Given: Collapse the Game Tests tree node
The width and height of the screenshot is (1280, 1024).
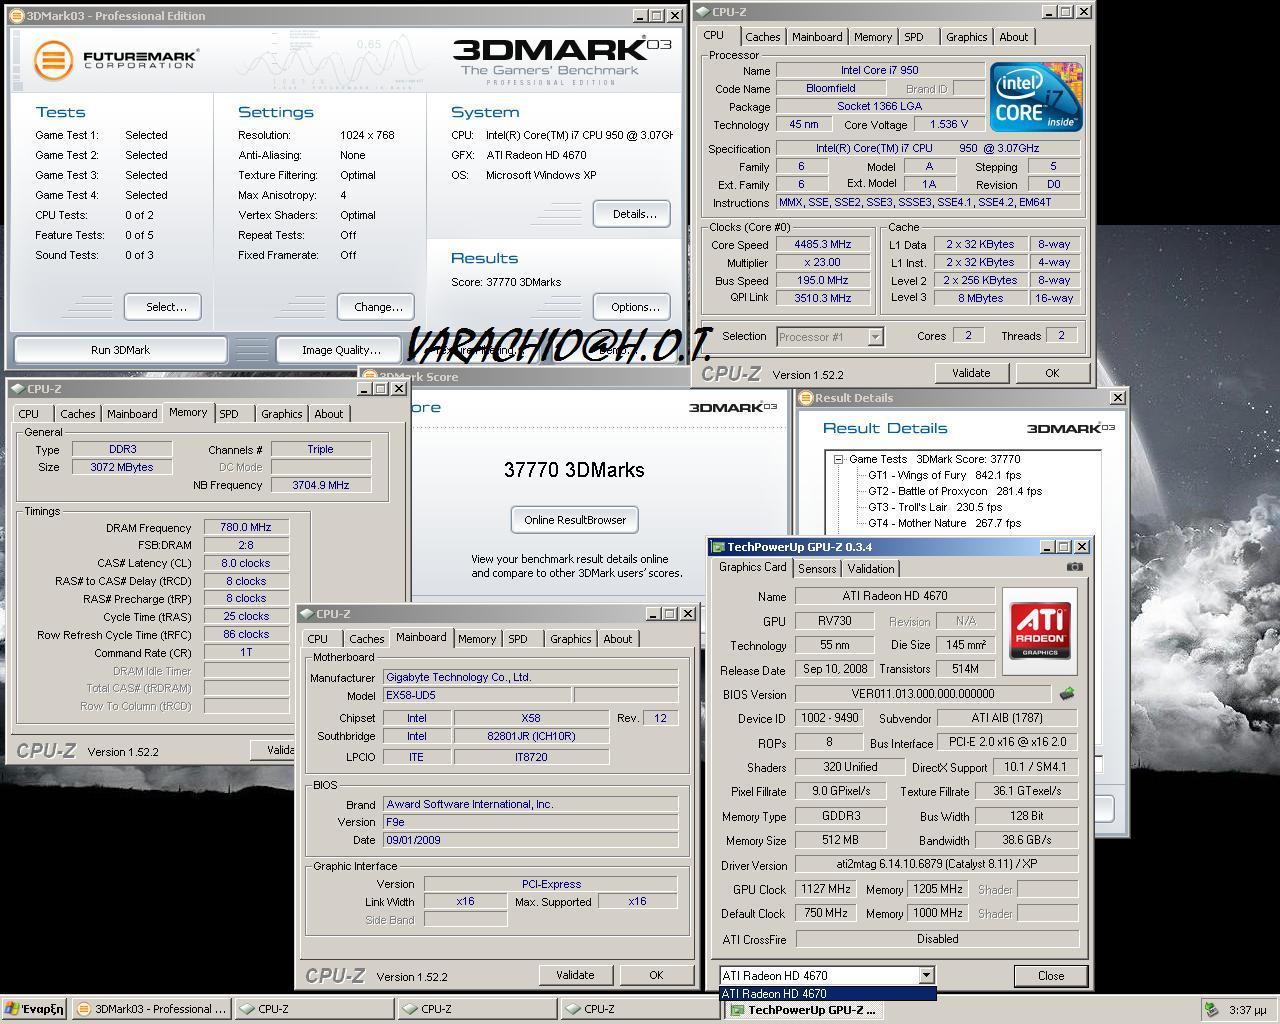Looking at the screenshot, I should (838, 459).
